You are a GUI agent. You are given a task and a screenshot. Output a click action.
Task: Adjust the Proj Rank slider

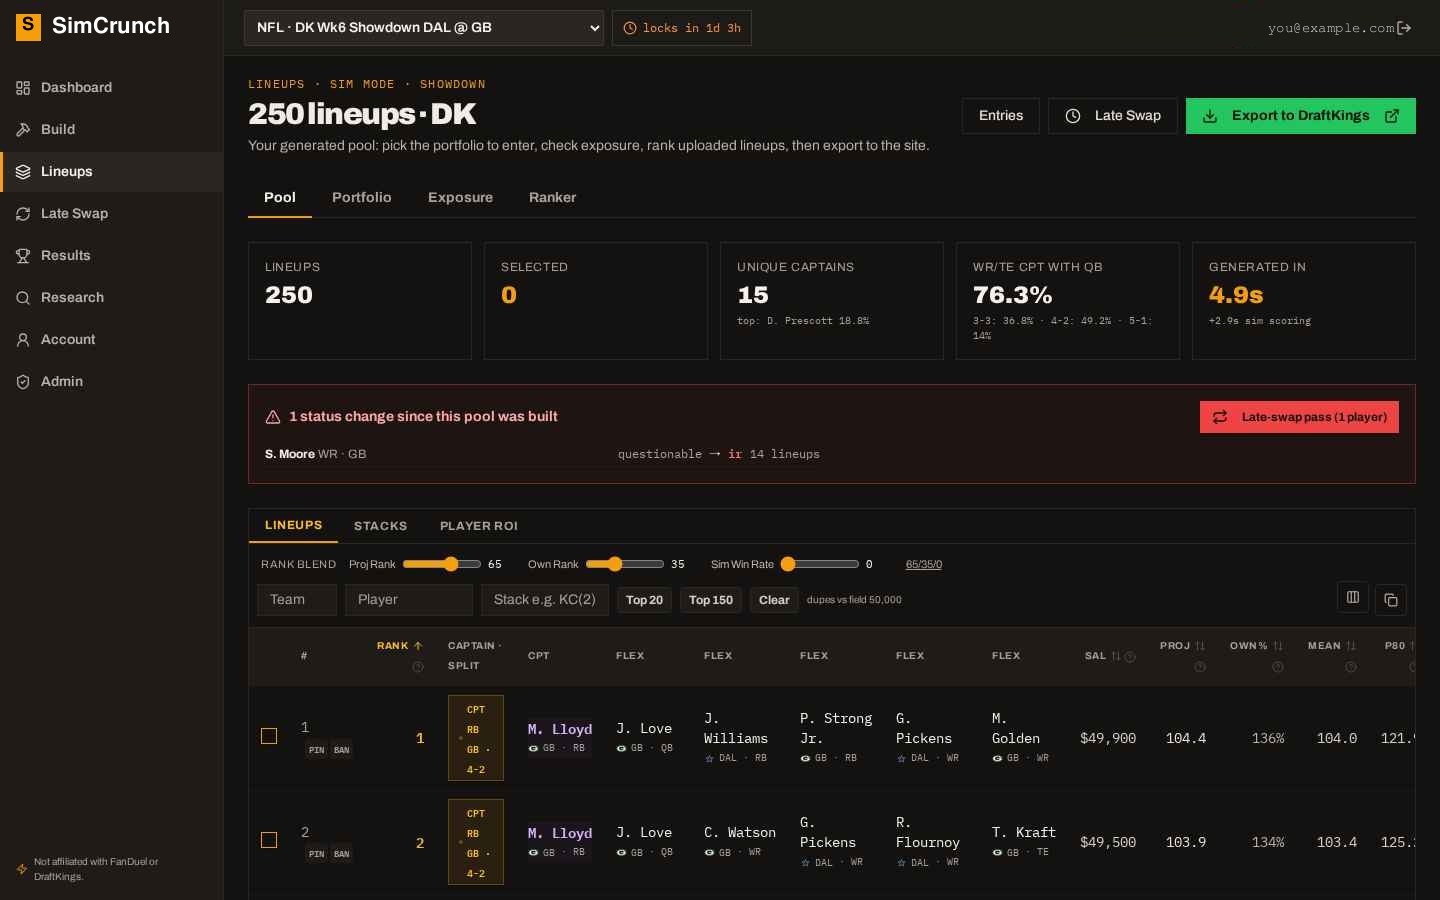441,564
